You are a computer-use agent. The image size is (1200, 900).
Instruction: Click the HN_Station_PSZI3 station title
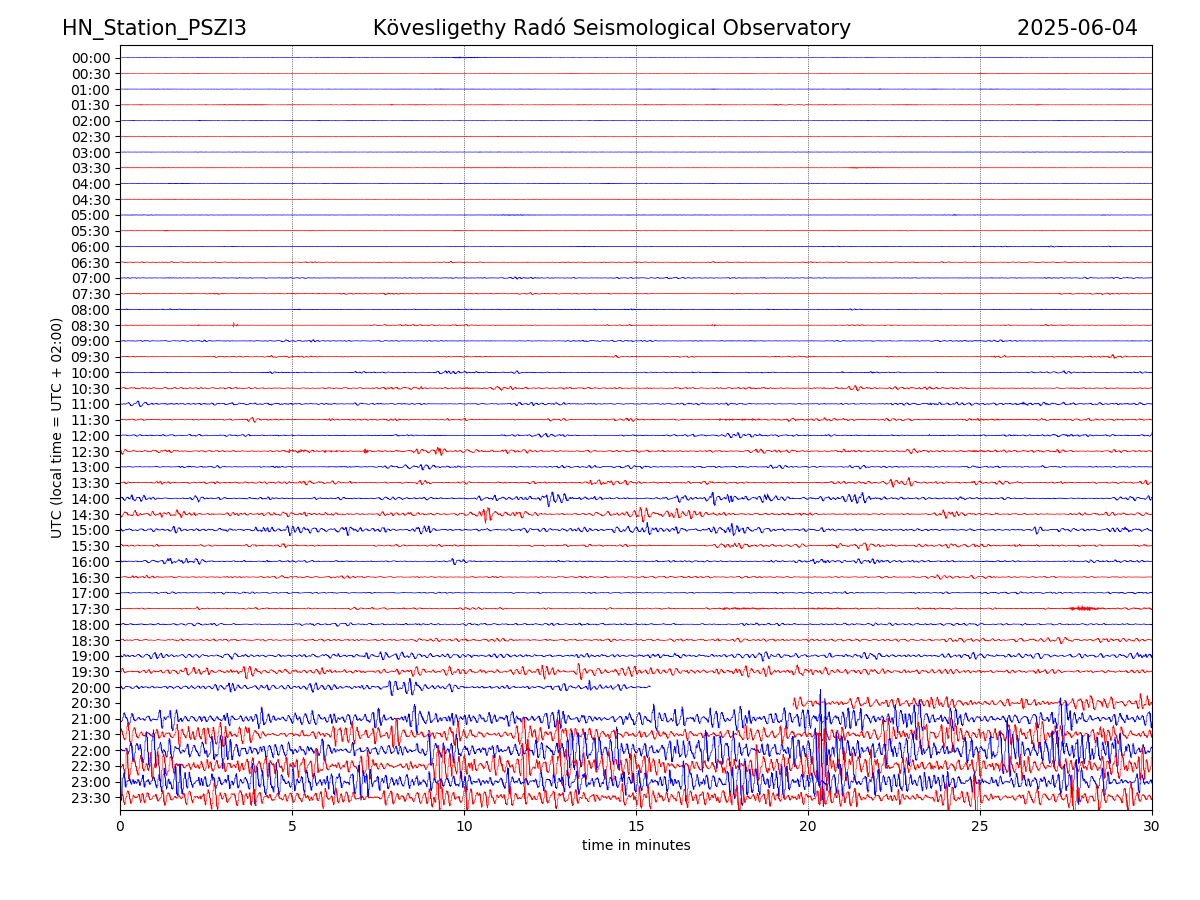154,28
